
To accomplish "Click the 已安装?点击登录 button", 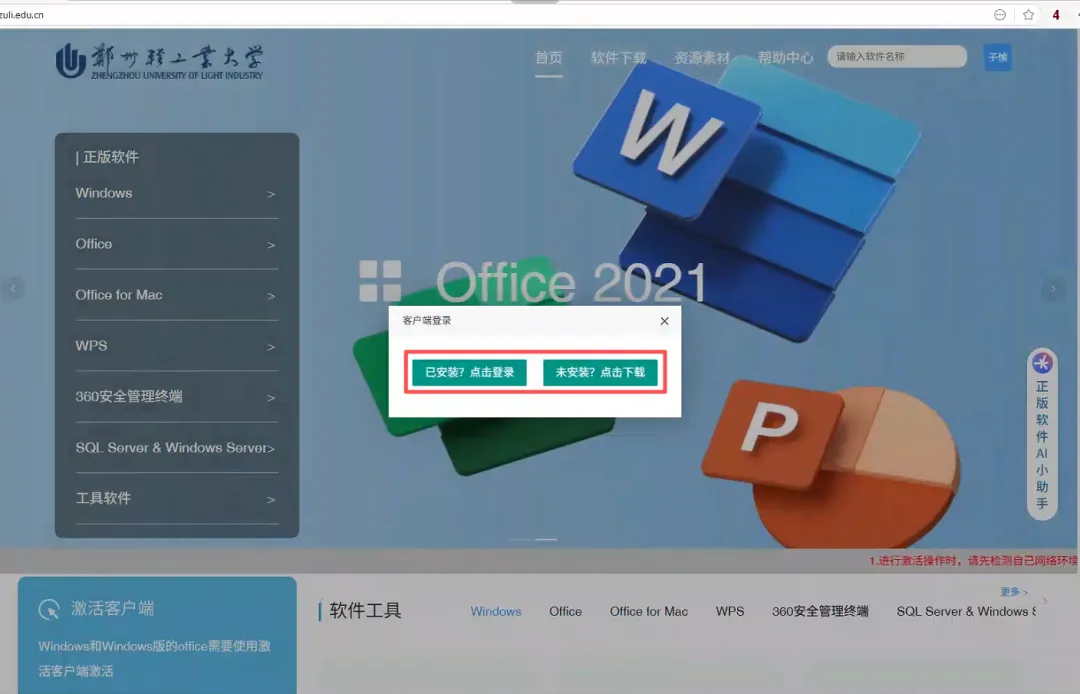I will (x=469, y=372).
